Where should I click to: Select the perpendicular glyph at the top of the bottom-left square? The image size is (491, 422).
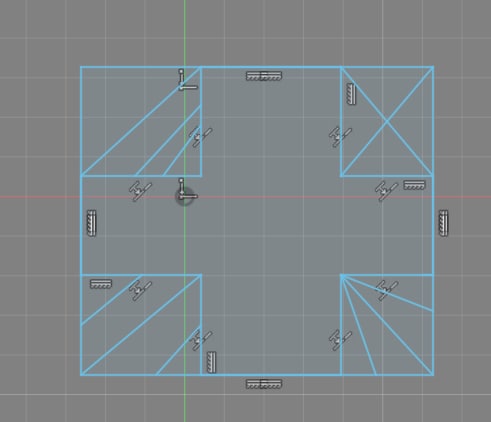click(140, 291)
